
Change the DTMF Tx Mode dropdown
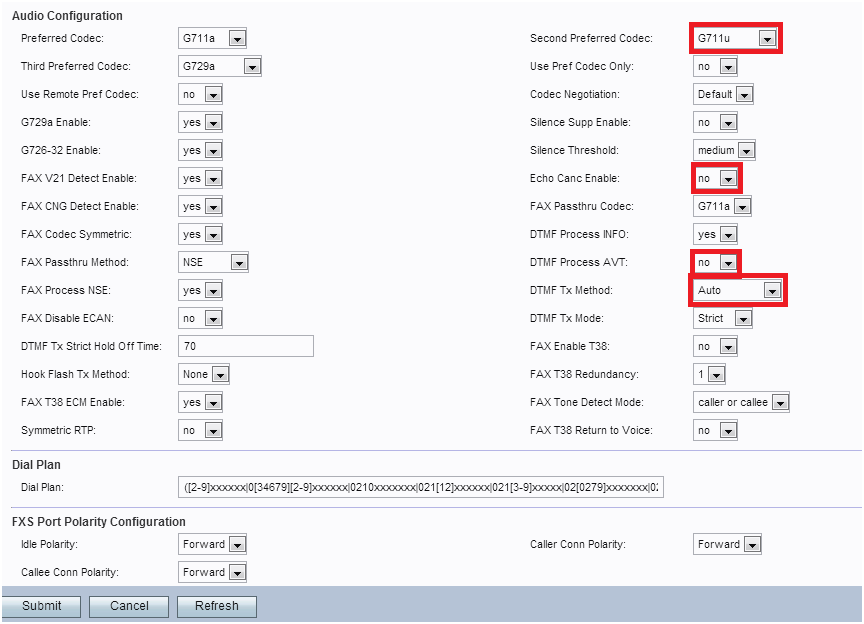[723, 318]
